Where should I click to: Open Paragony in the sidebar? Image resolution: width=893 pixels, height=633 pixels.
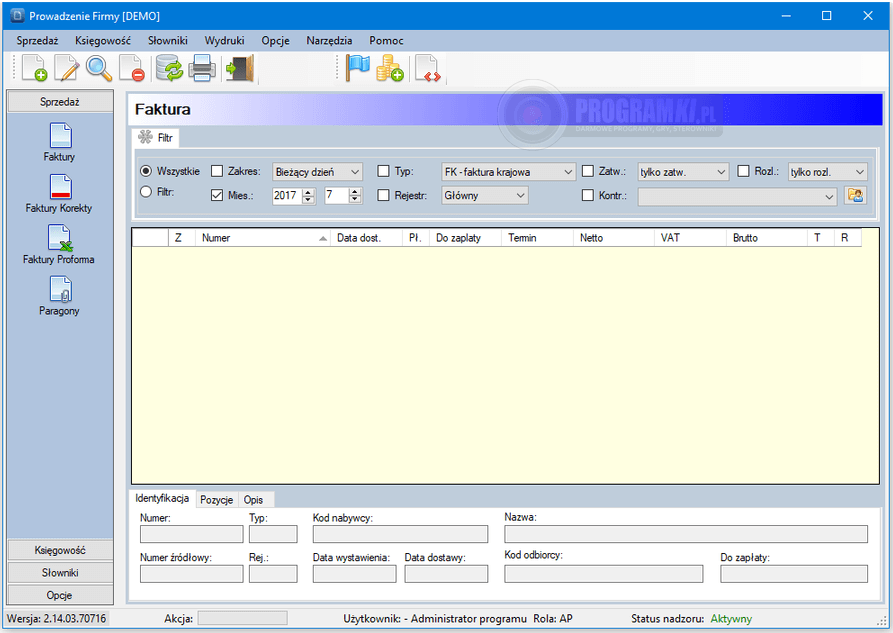(59, 296)
